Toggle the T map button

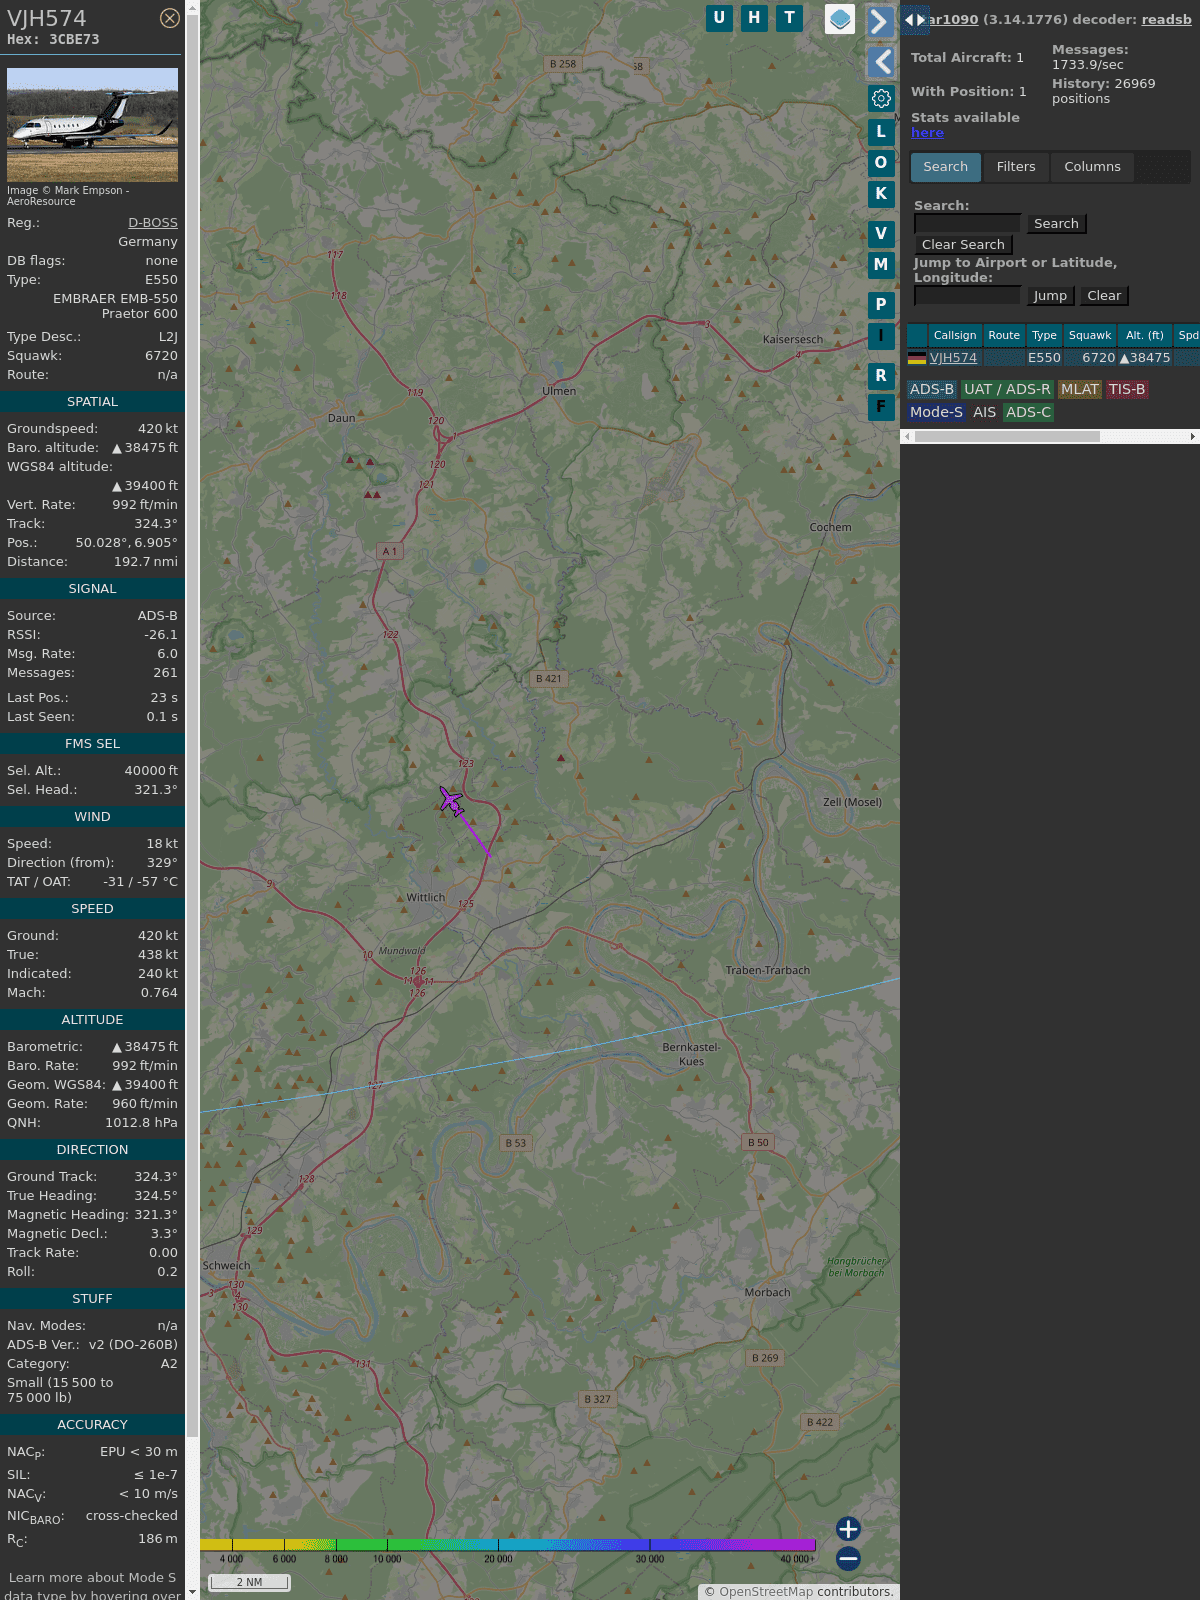(790, 18)
